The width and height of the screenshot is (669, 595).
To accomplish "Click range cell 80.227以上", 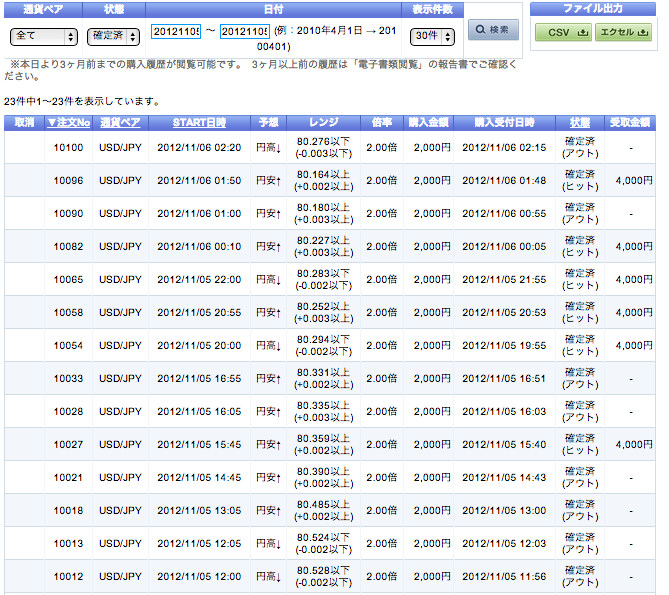I will 323,247.
